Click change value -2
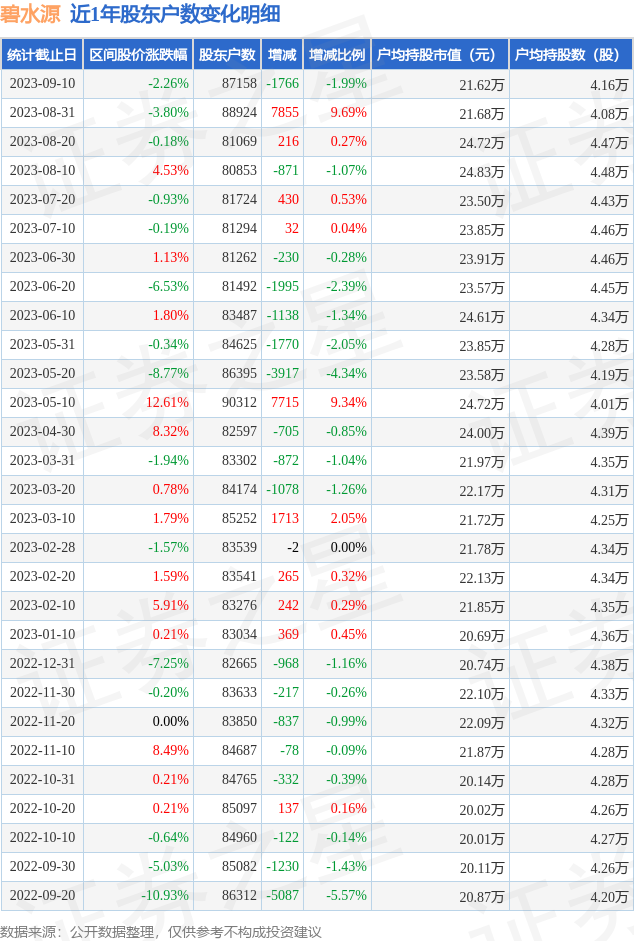The height and width of the screenshot is (941, 634). coord(293,547)
